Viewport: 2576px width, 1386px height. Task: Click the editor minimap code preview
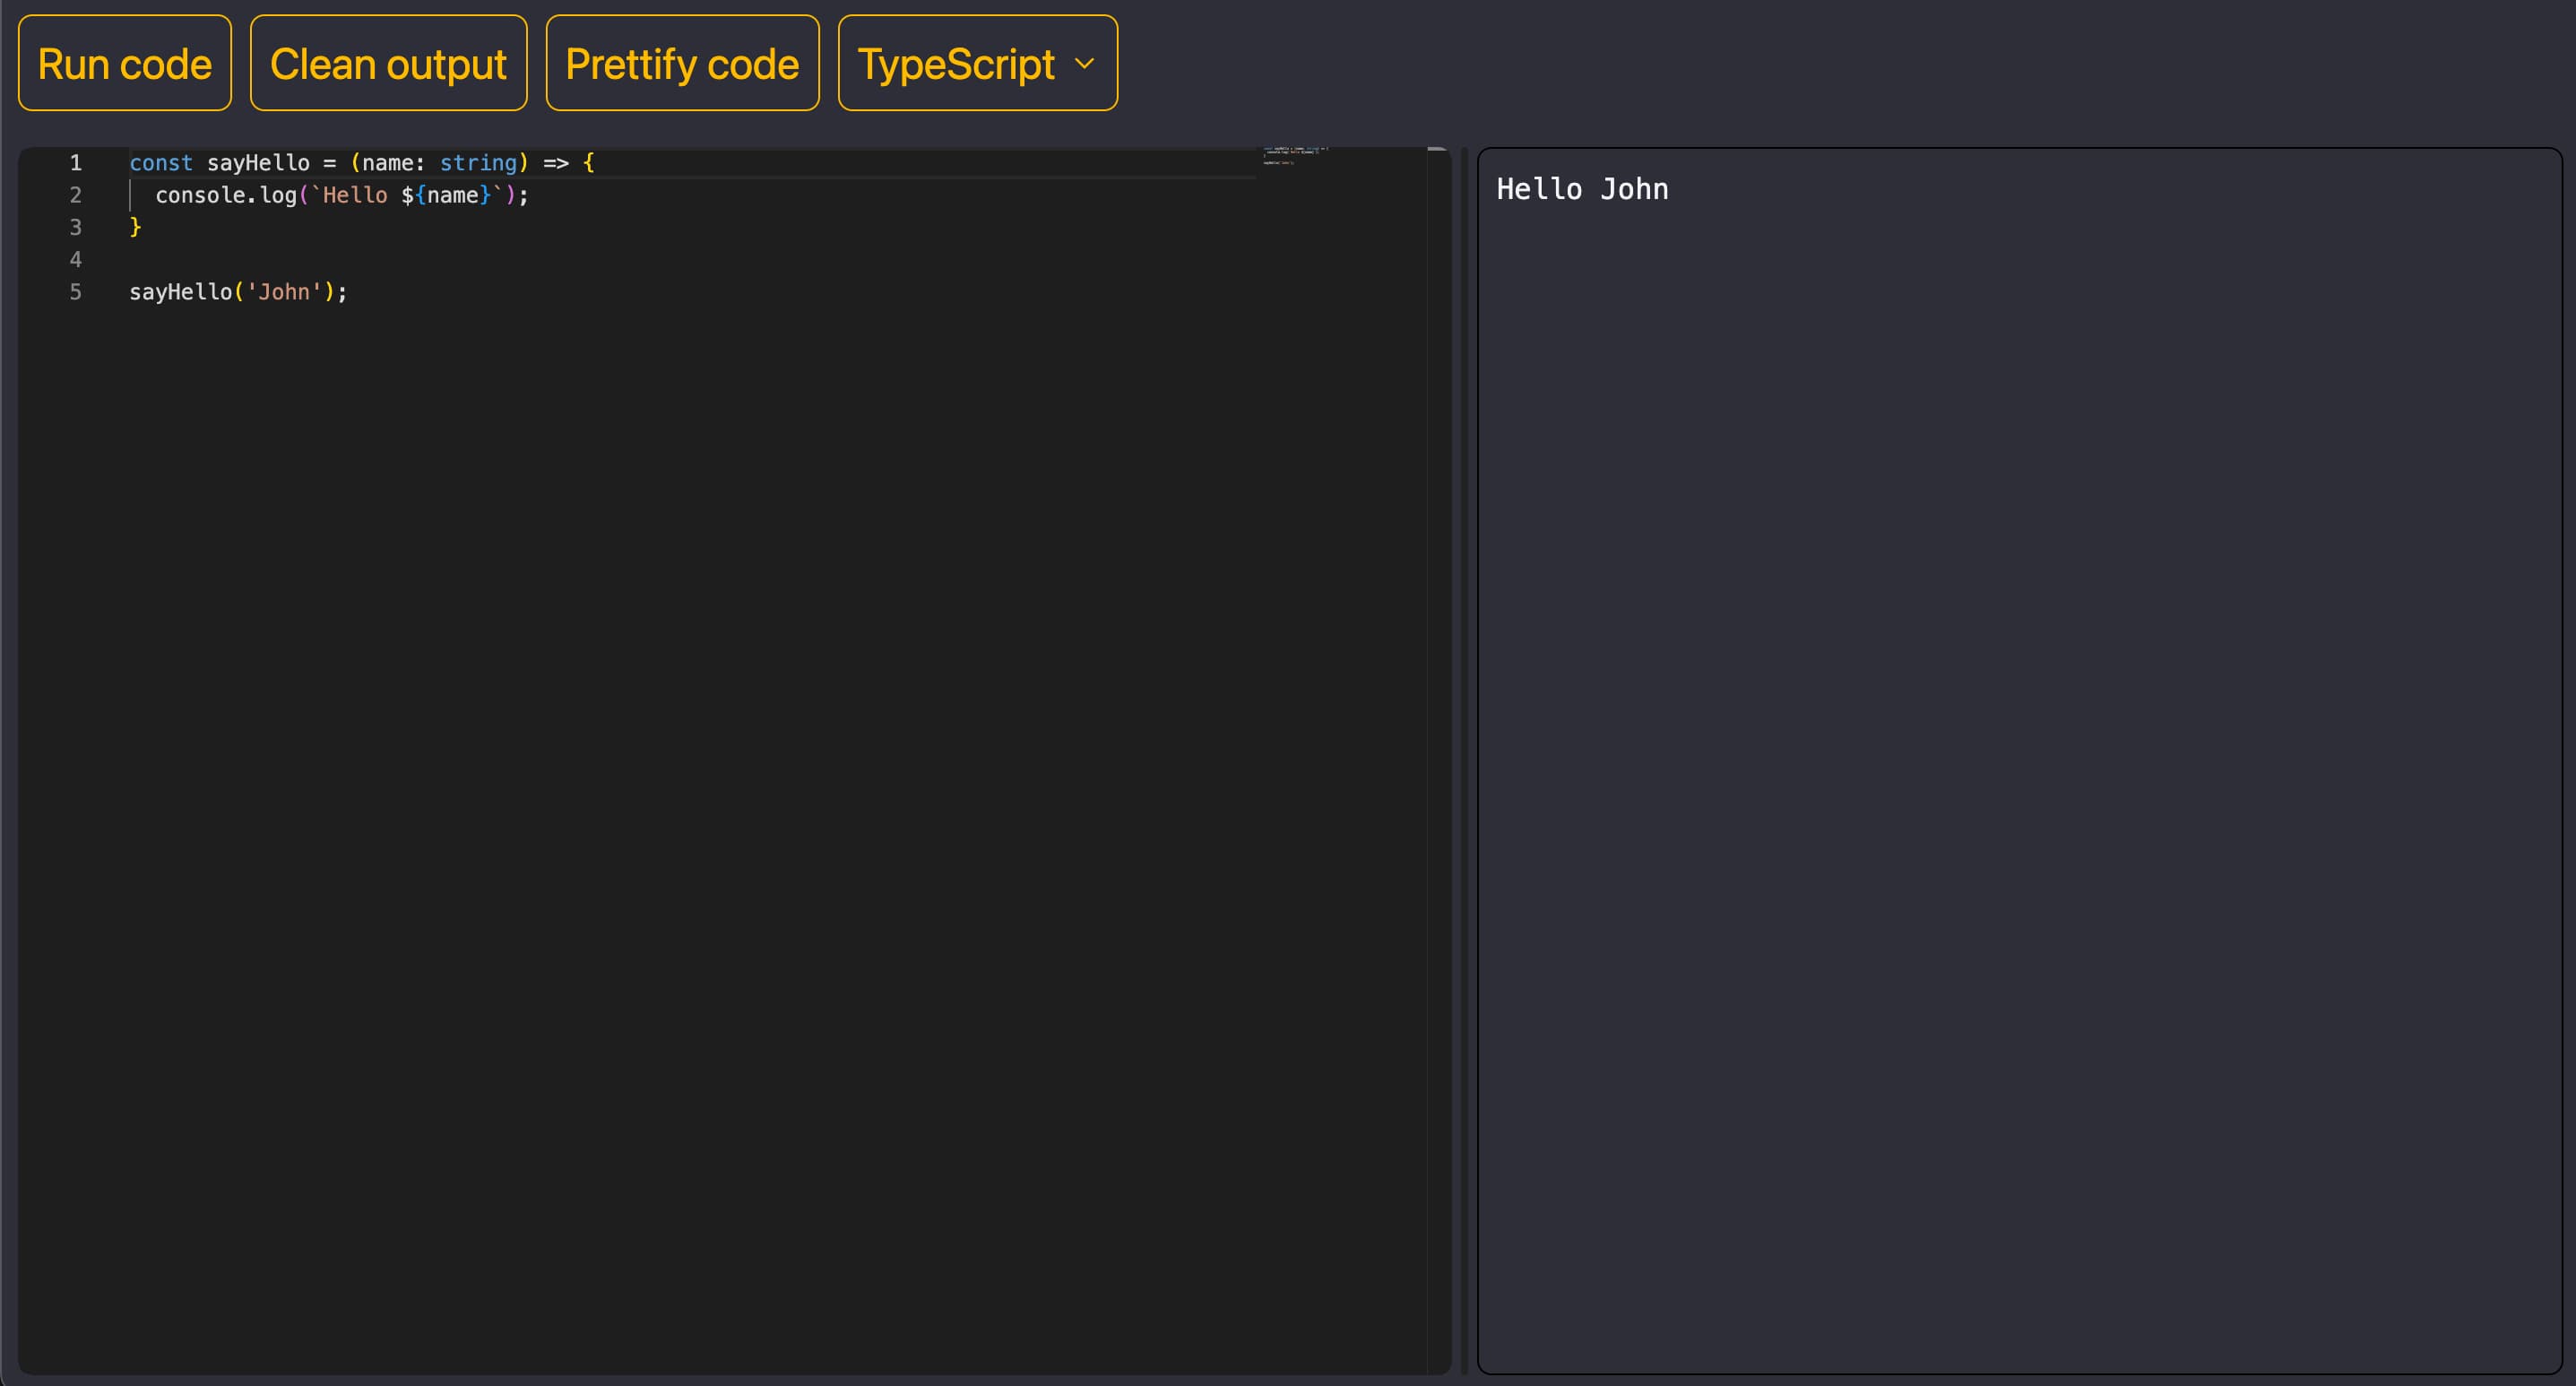[x=1295, y=155]
